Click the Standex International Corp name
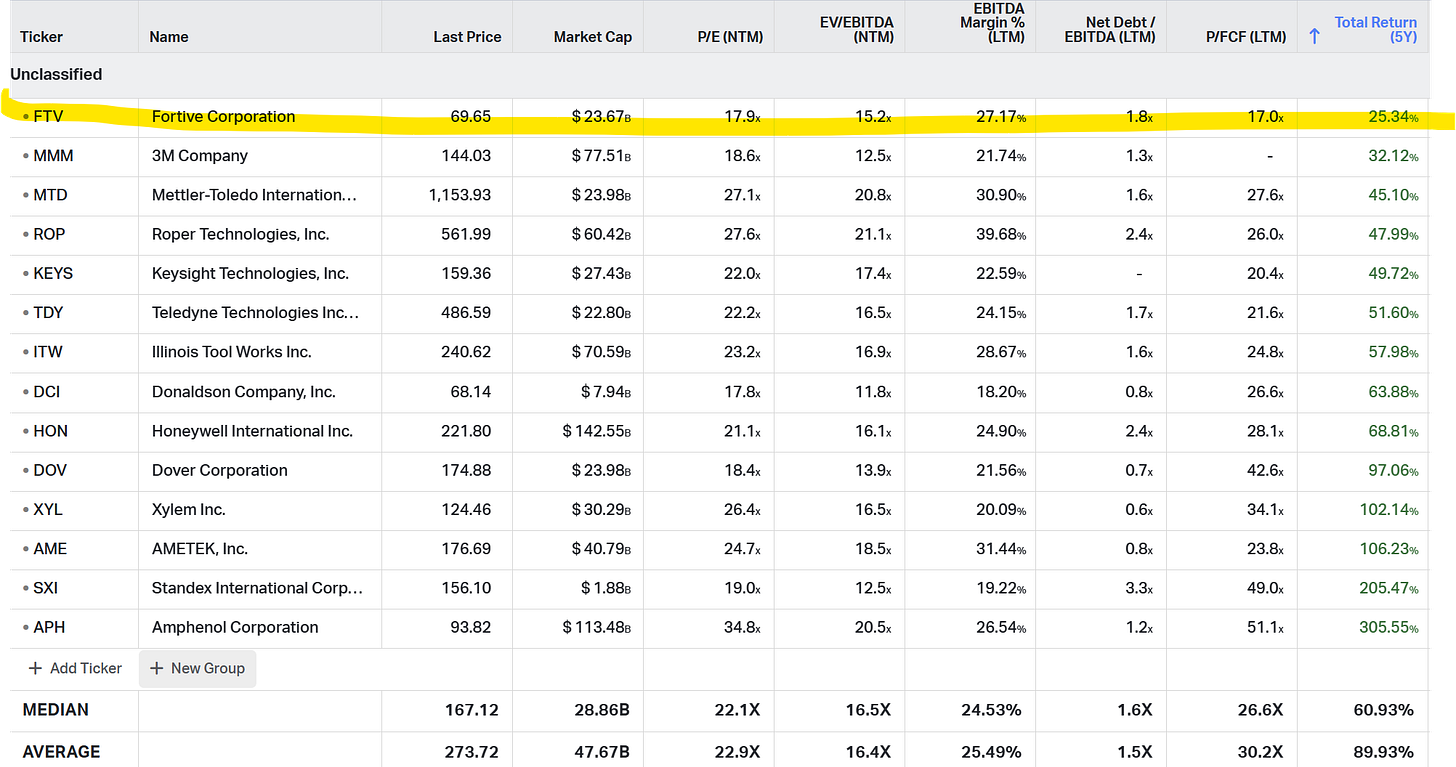Image resolution: width=1456 pixels, height=767 pixels. [x=258, y=588]
